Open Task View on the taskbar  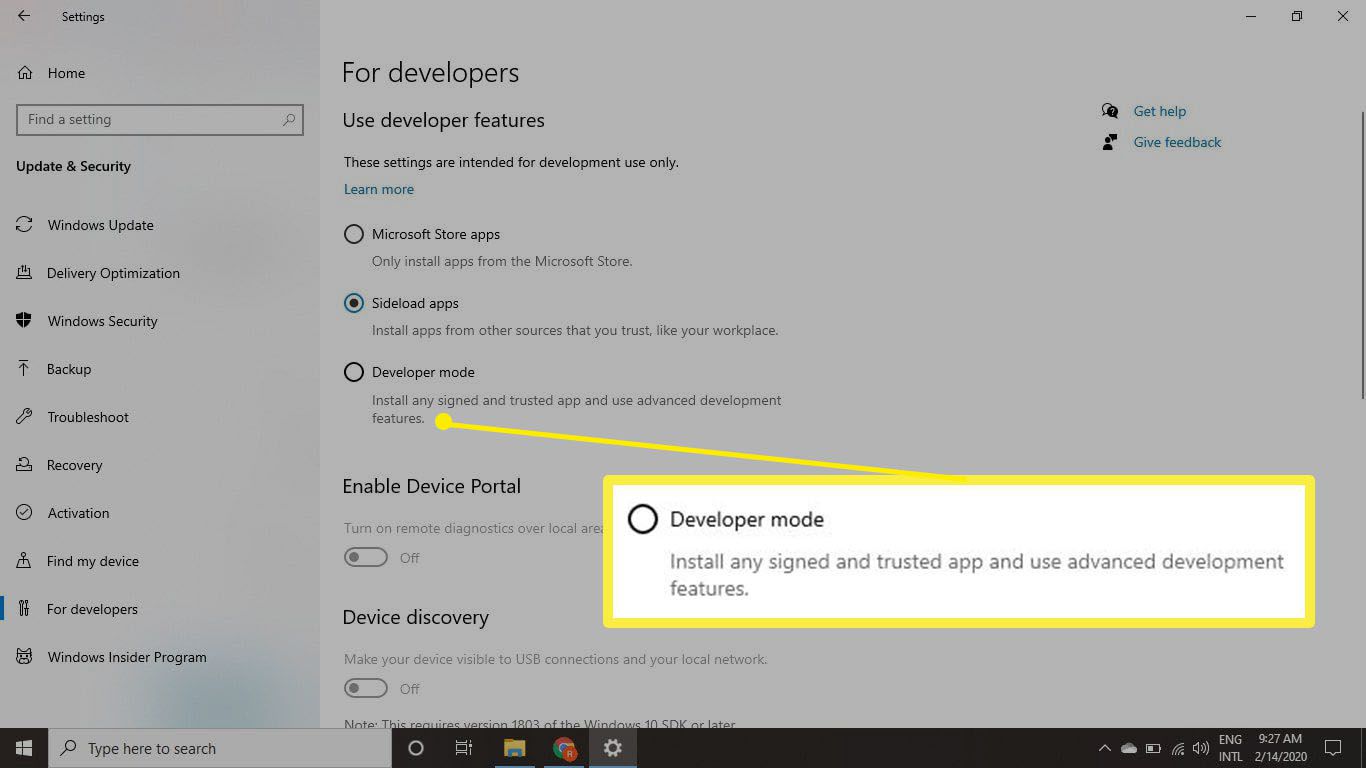[x=464, y=748]
